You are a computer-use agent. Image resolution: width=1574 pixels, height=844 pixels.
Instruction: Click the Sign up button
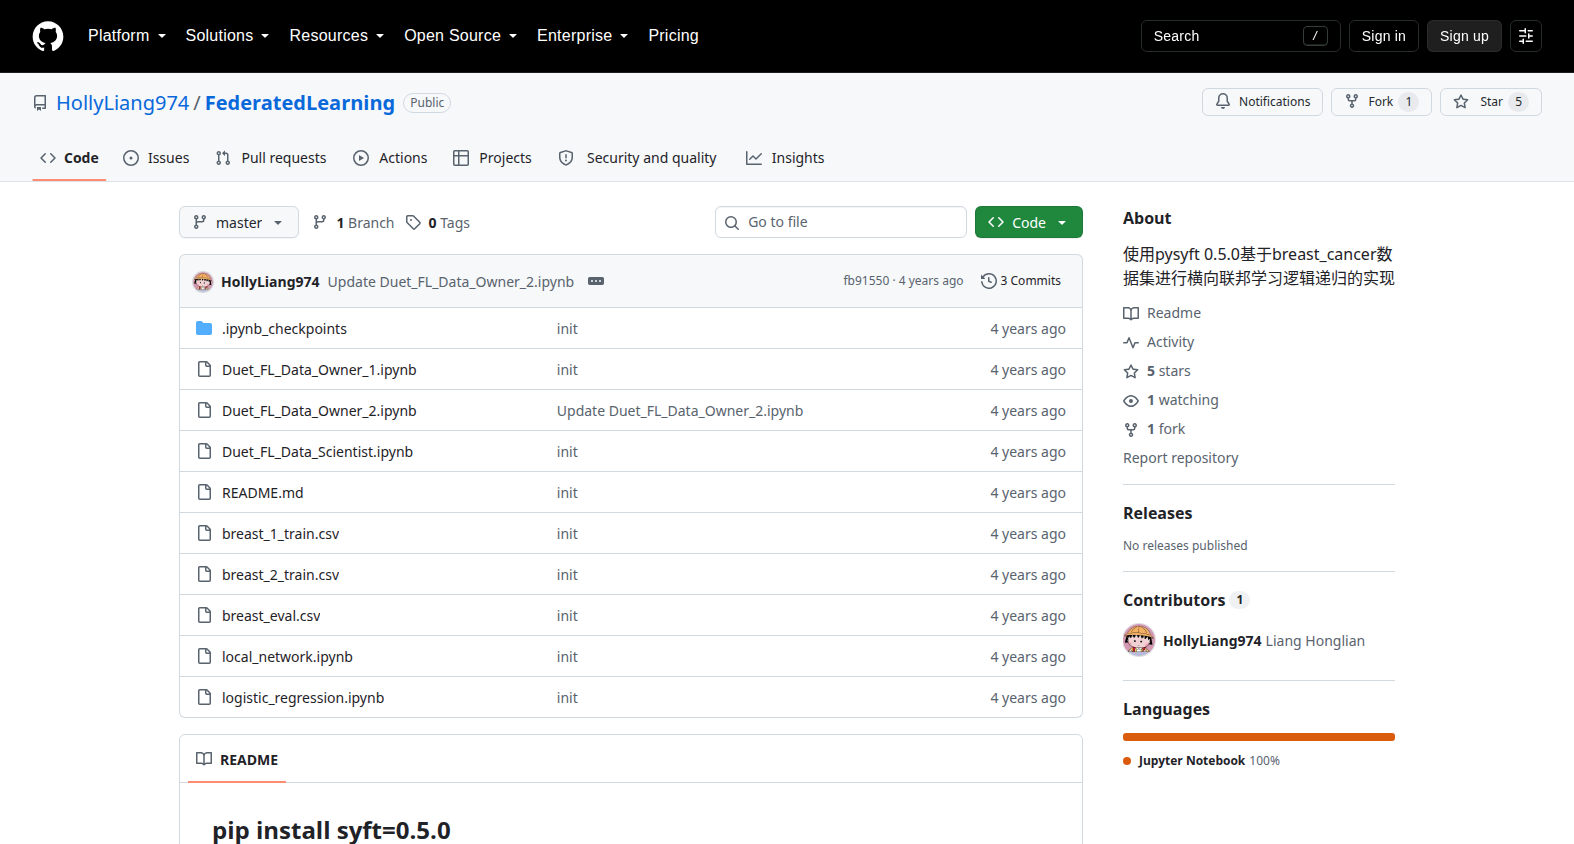coord(1464,36)
